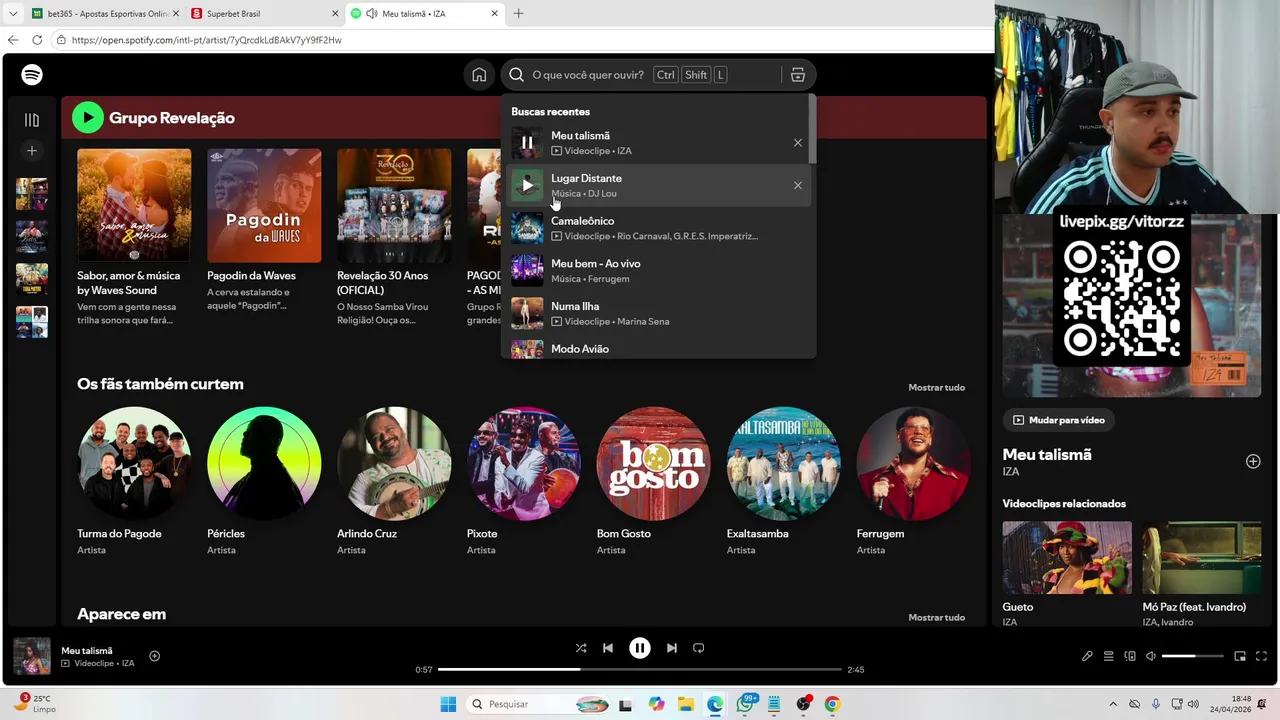Reload the page

[x=37, y=40]
